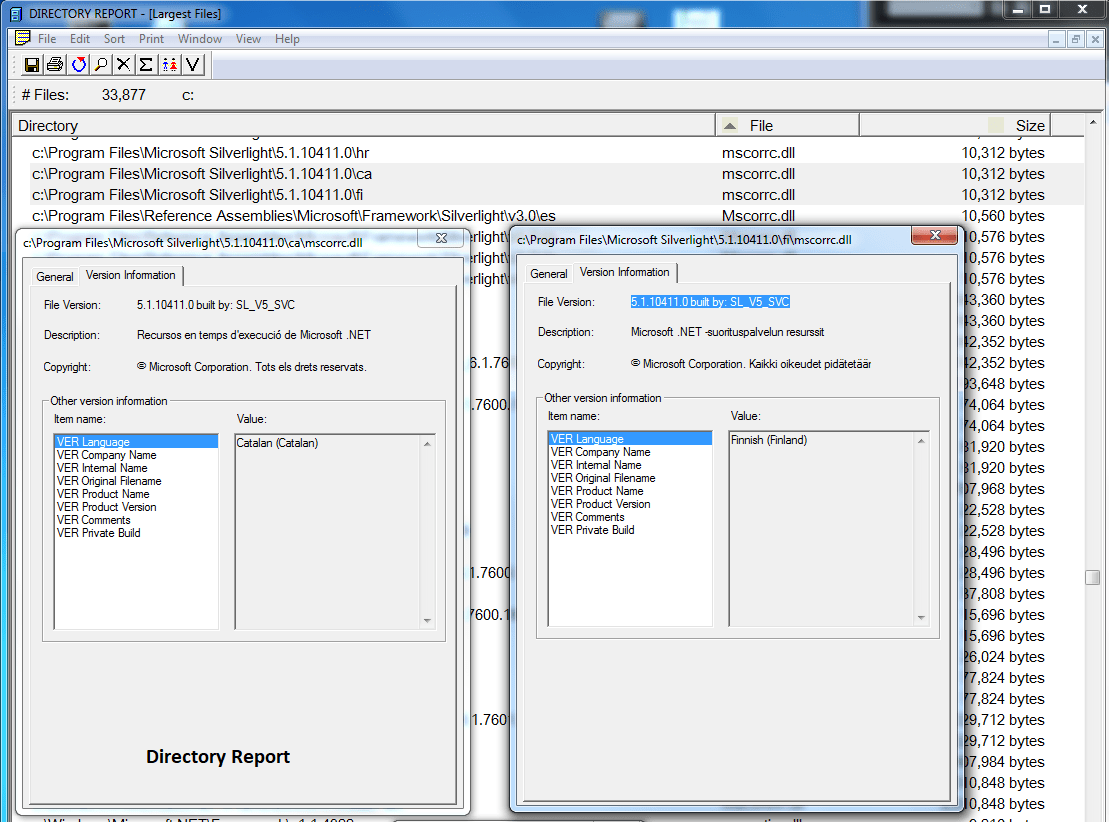Viewport: 1109px width, 822px height.
Task: Switch to General tab in the ca\mscorrc.dll dialog
Action: (54, 277)
